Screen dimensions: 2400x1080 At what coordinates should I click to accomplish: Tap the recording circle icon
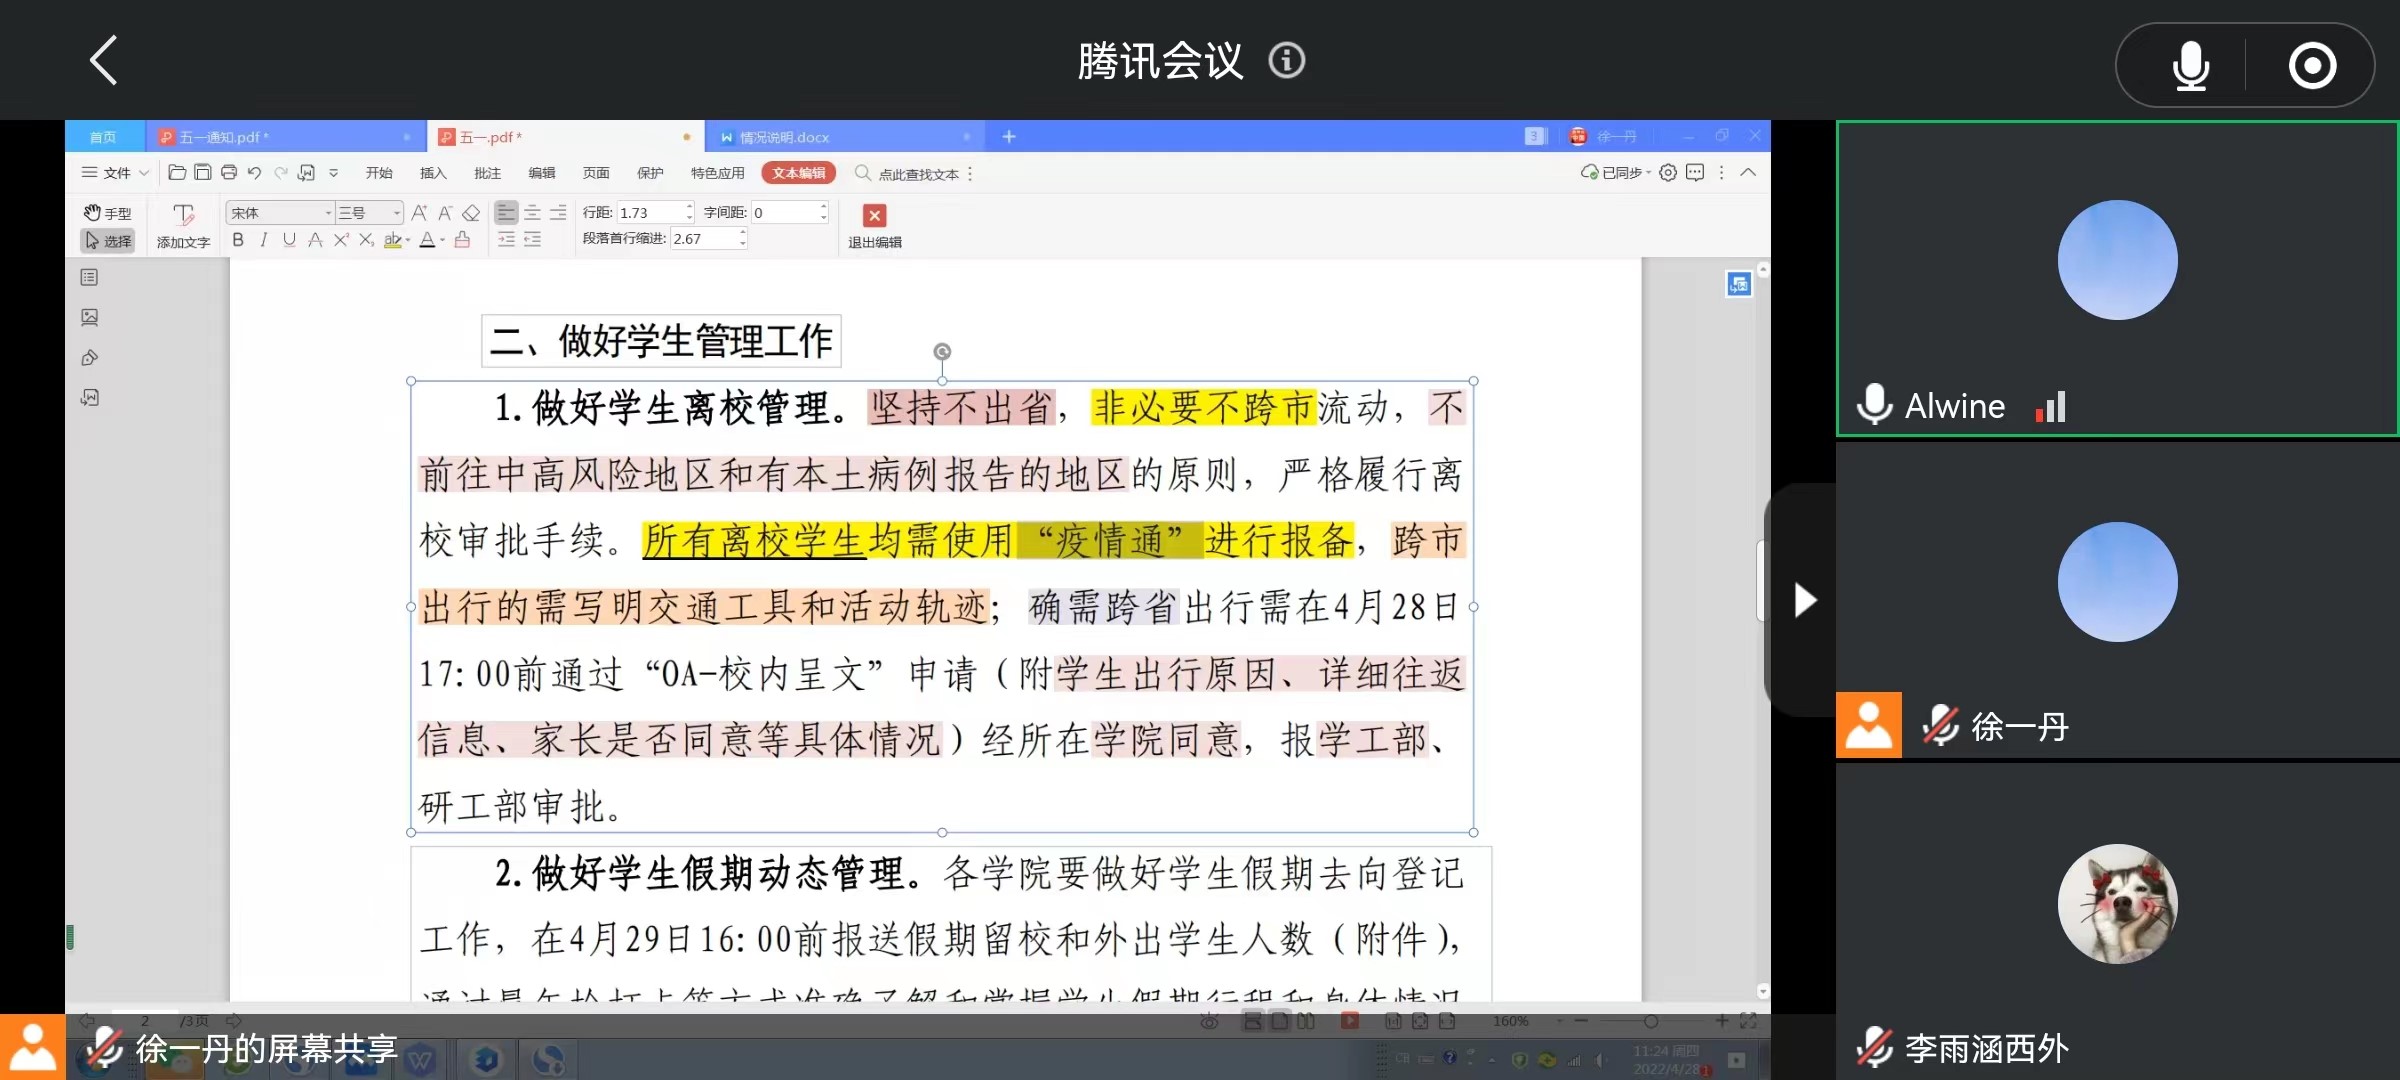[2312, 66]
